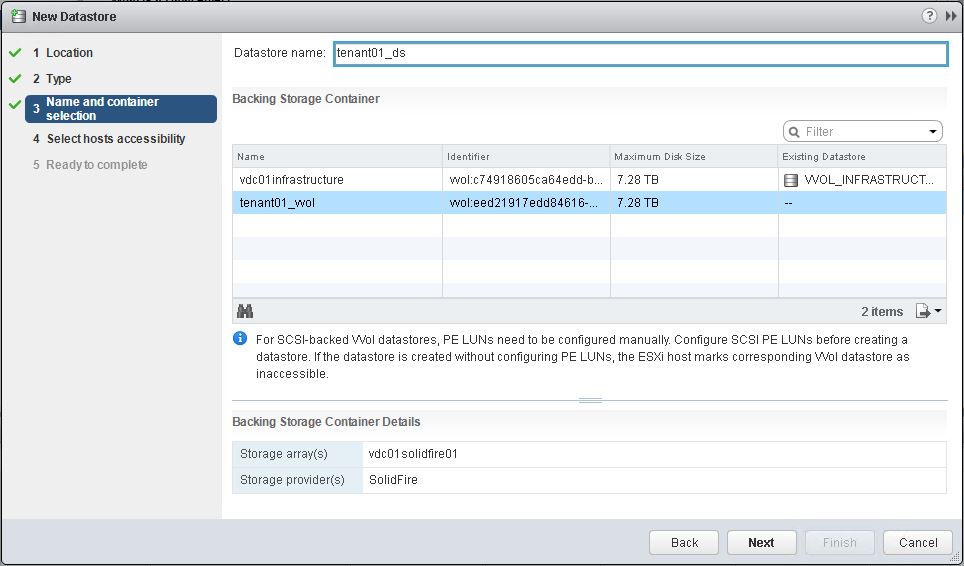Open step 4 Select hosts accessibility
The width and height of the screenshot is (964, 566).
(x=109, y=139)
